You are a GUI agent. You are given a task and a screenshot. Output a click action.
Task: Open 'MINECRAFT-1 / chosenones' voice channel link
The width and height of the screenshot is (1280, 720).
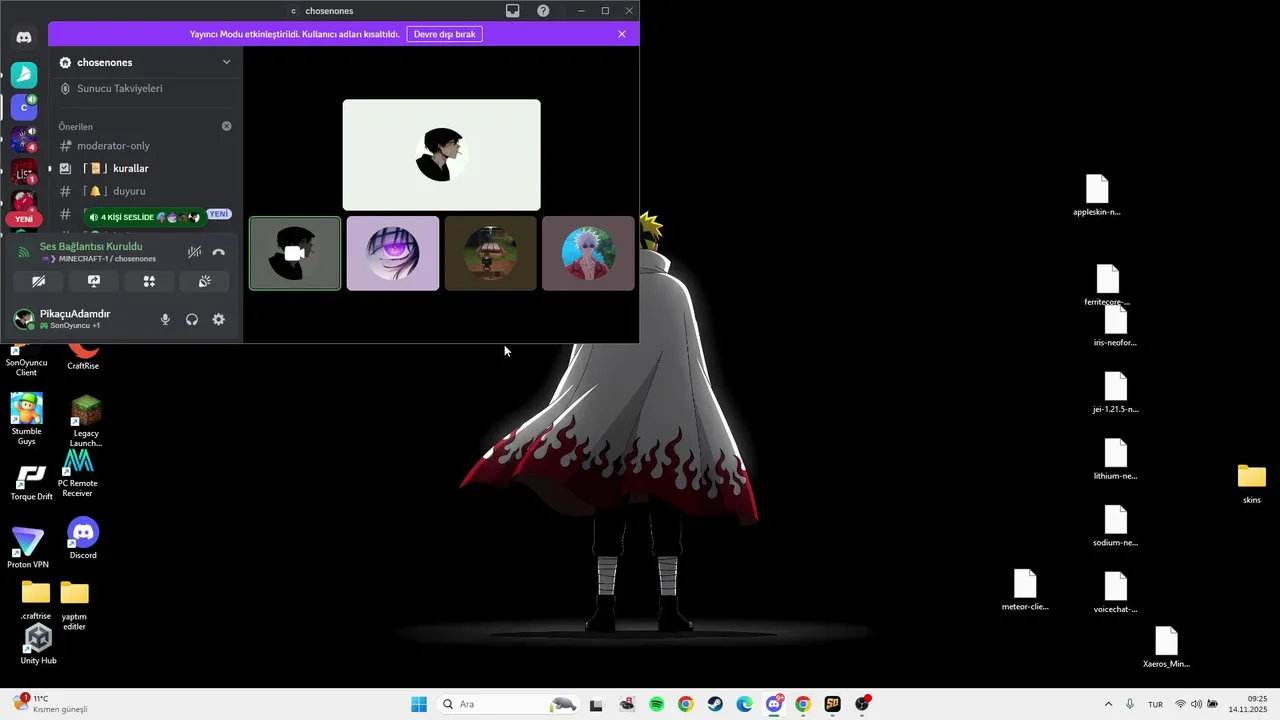pos(107,259)
